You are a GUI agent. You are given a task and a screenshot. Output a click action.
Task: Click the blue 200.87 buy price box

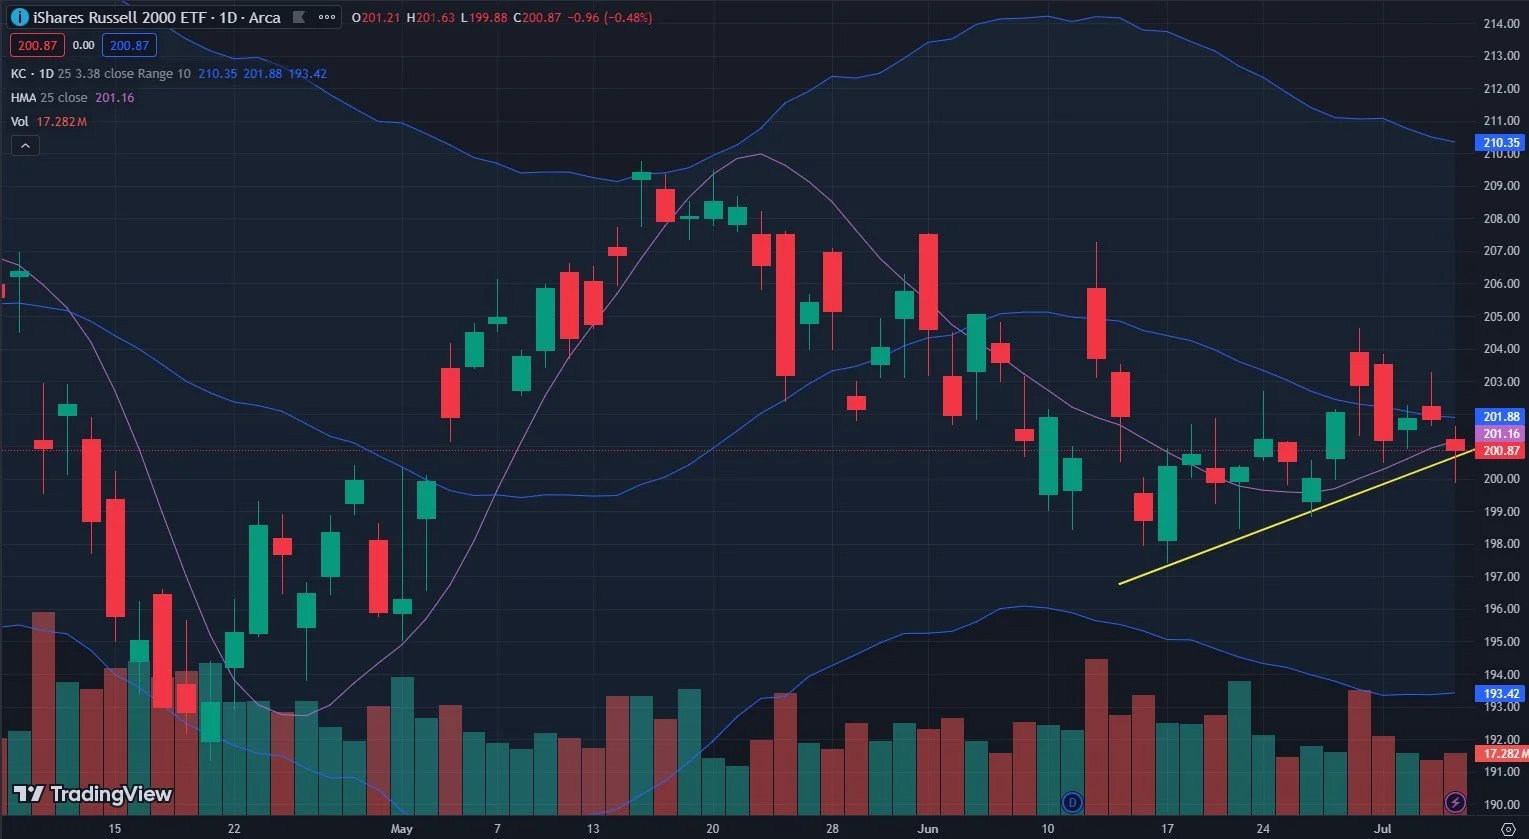[x=130, y=45]
